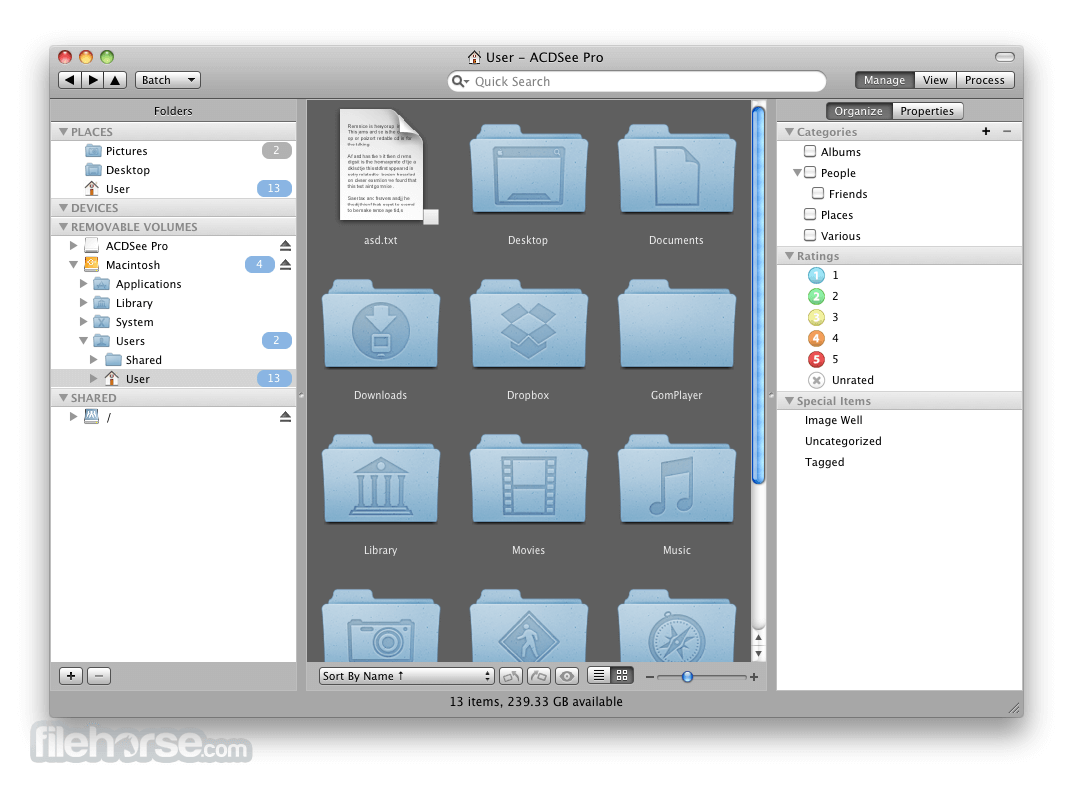Eject the Macintosh volume
The height and width of the screenshot is (793, 1092).
tap(286, 264)
